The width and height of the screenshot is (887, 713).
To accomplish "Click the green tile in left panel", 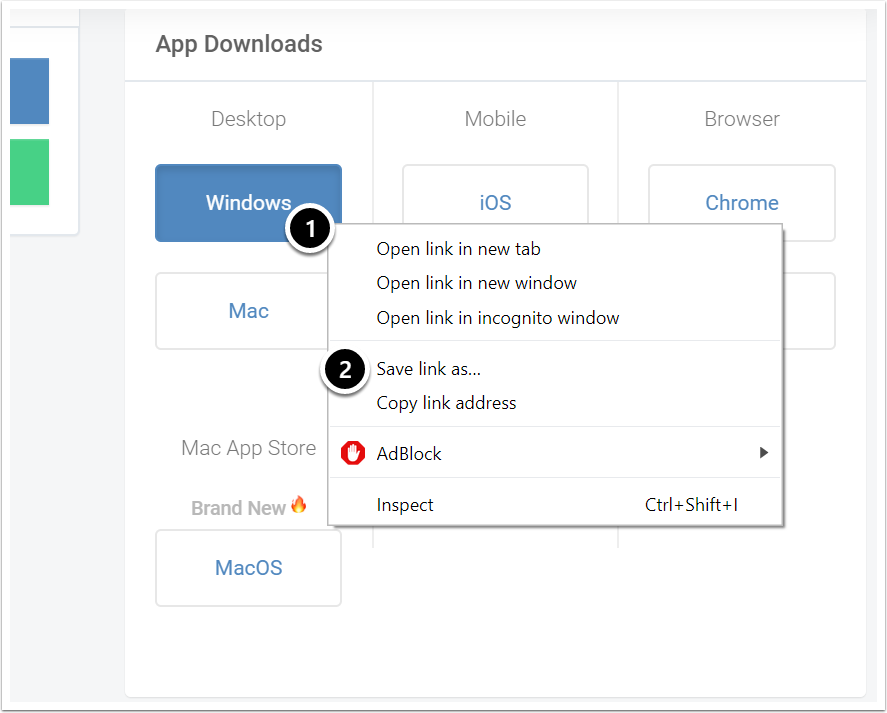I will (29, 172).
